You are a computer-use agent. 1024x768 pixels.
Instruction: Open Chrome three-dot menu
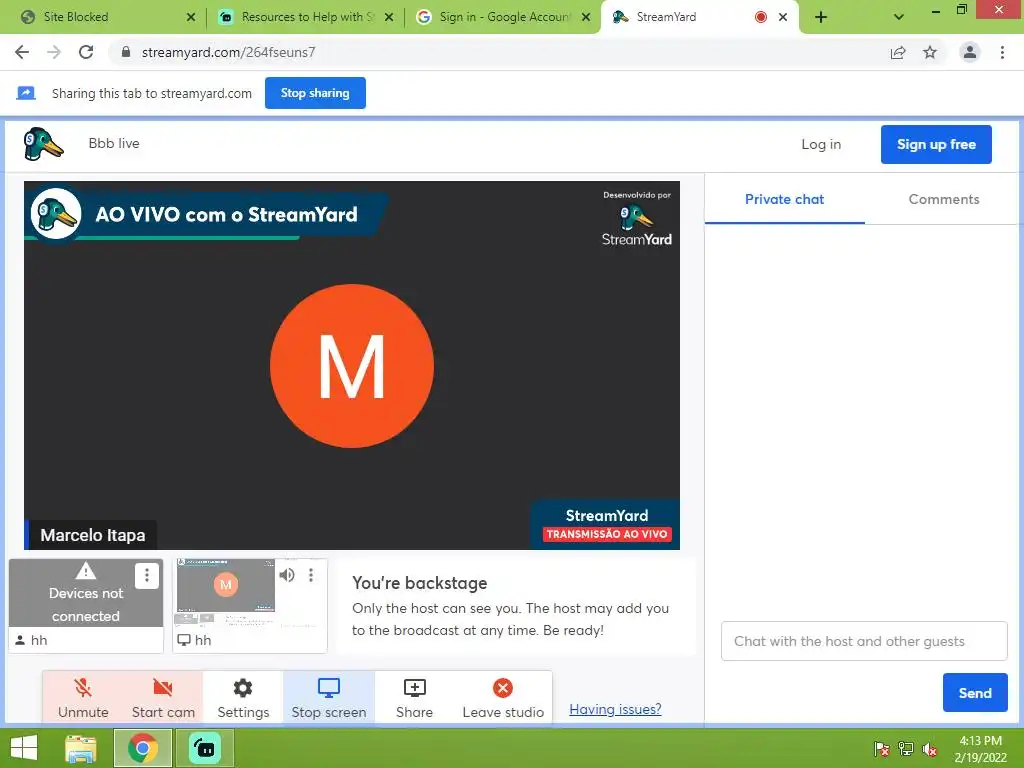click(x=1002, y=52)
